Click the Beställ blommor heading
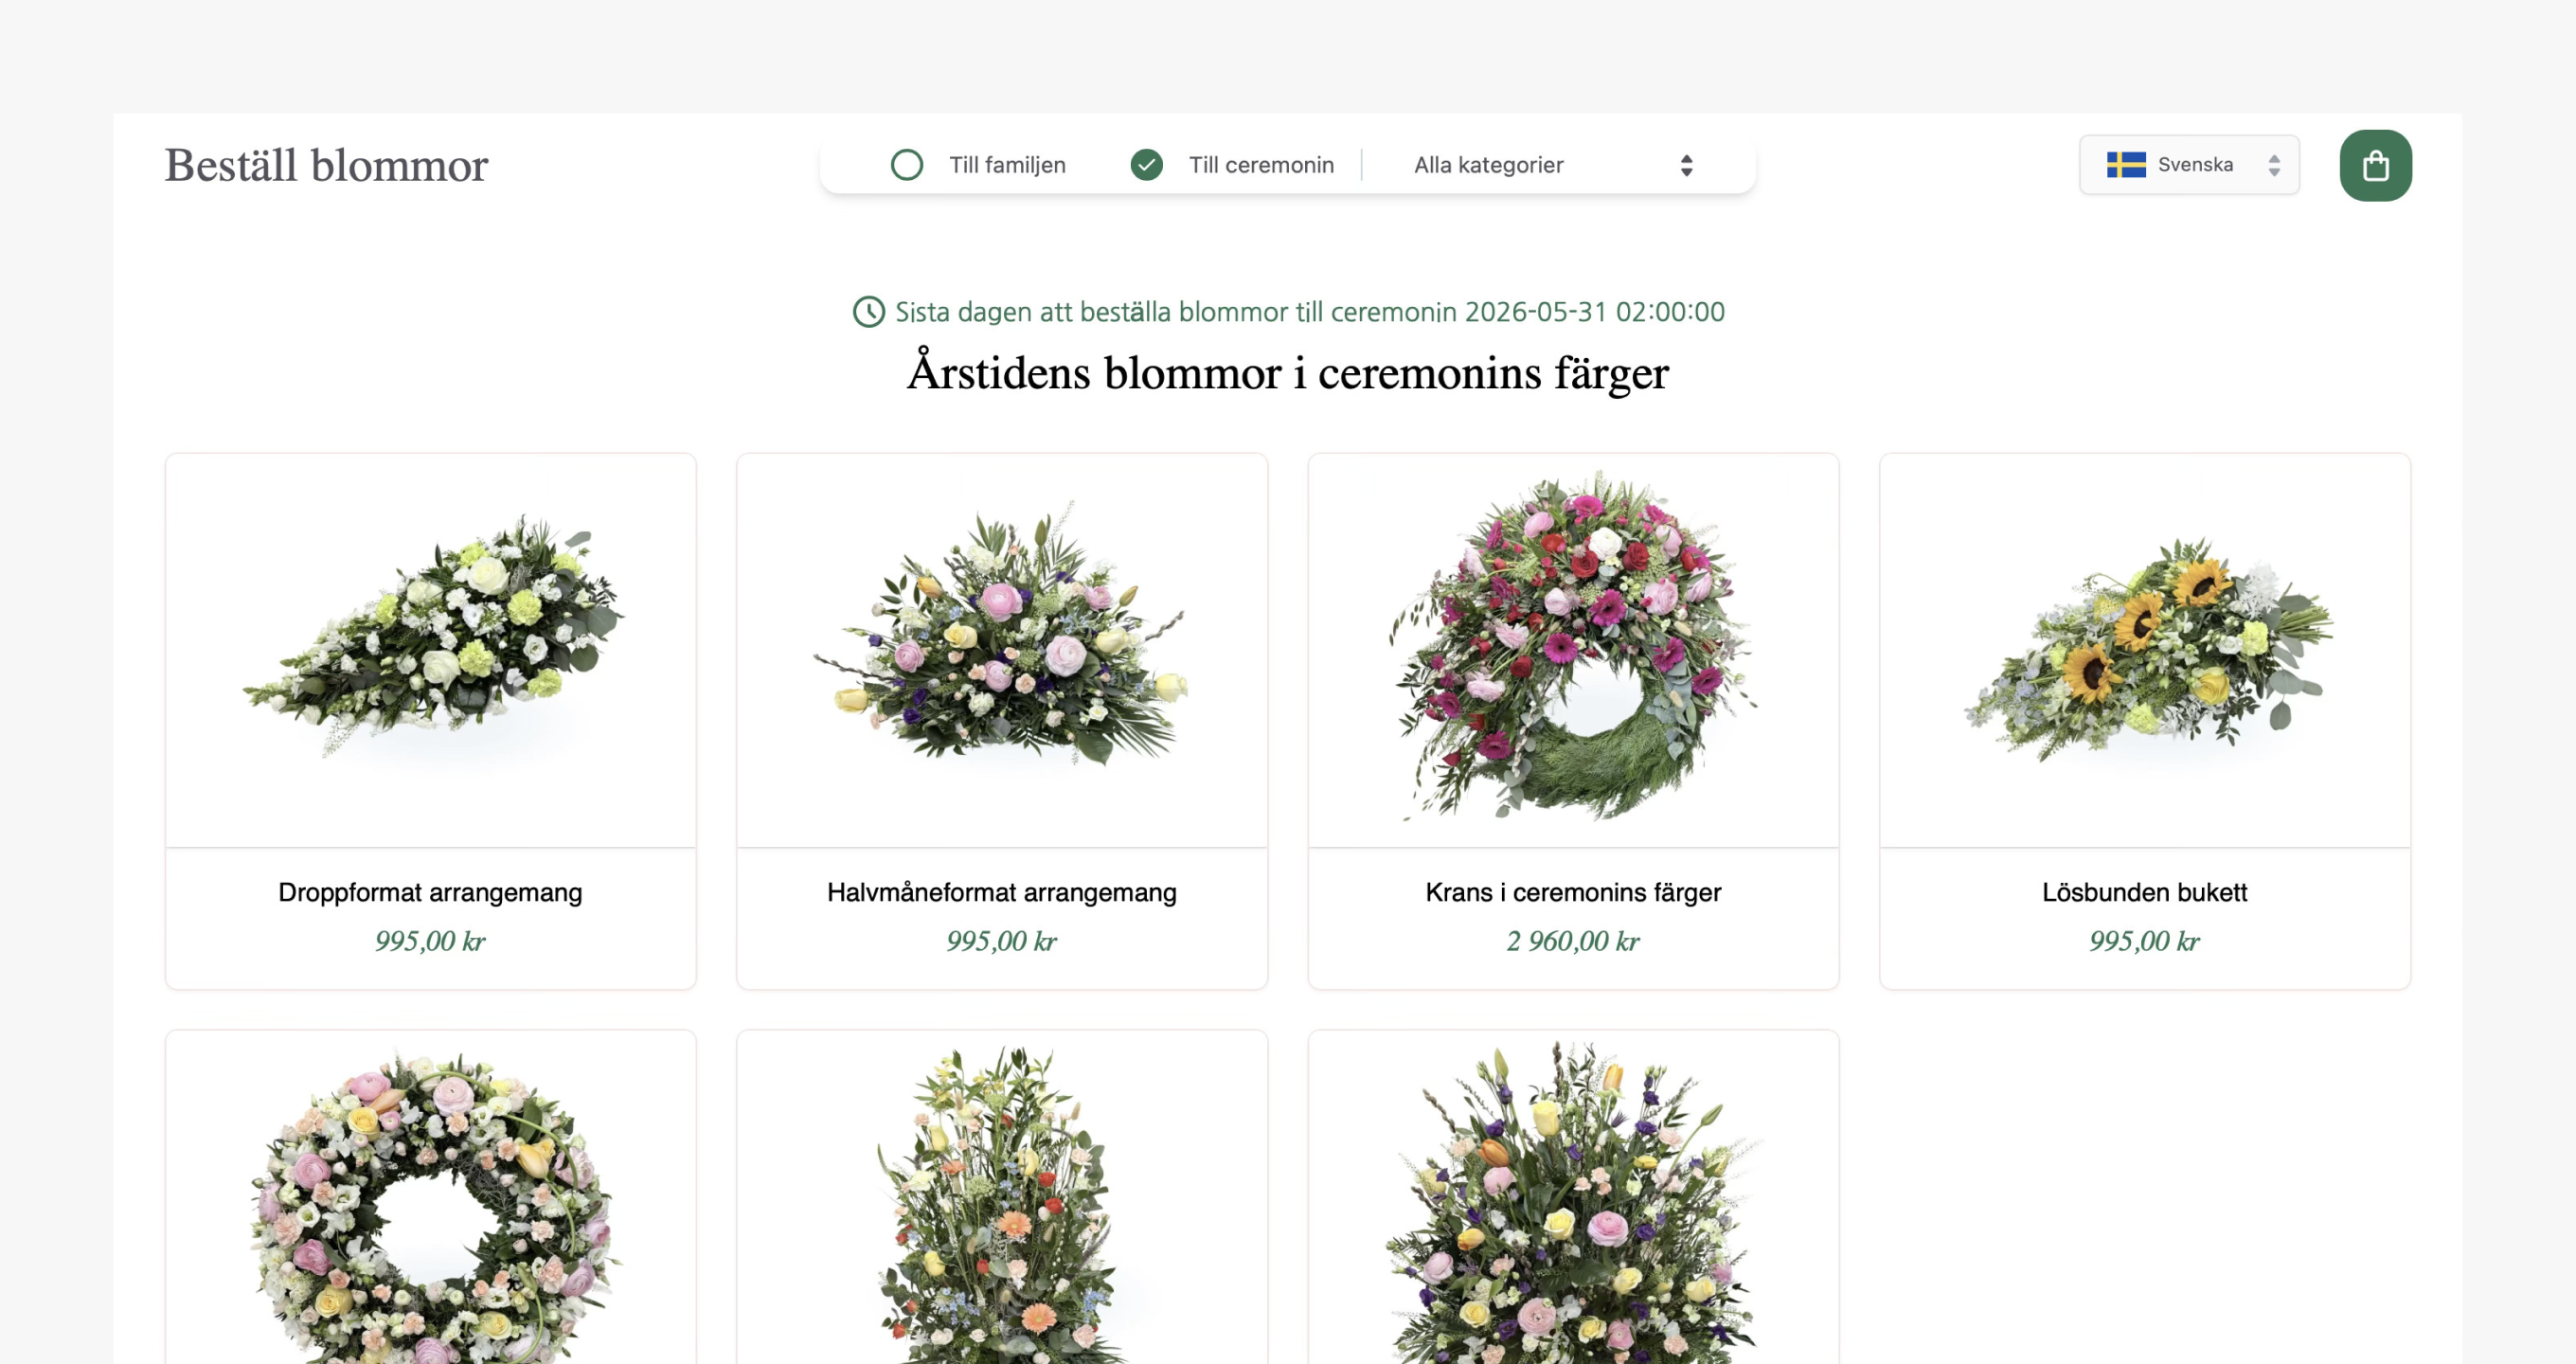2576x1364 pixels. [x=326, y=165]
